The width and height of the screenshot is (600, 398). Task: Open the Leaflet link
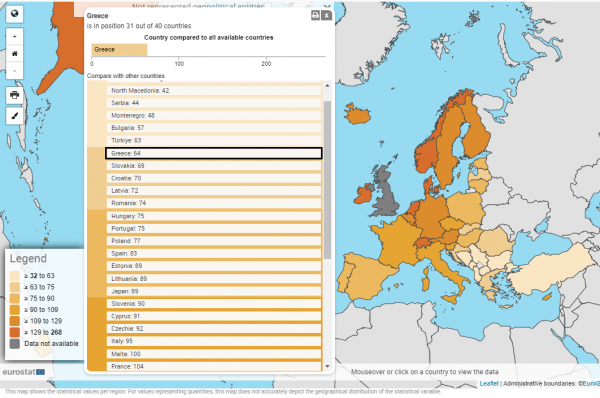coord(489,383)
